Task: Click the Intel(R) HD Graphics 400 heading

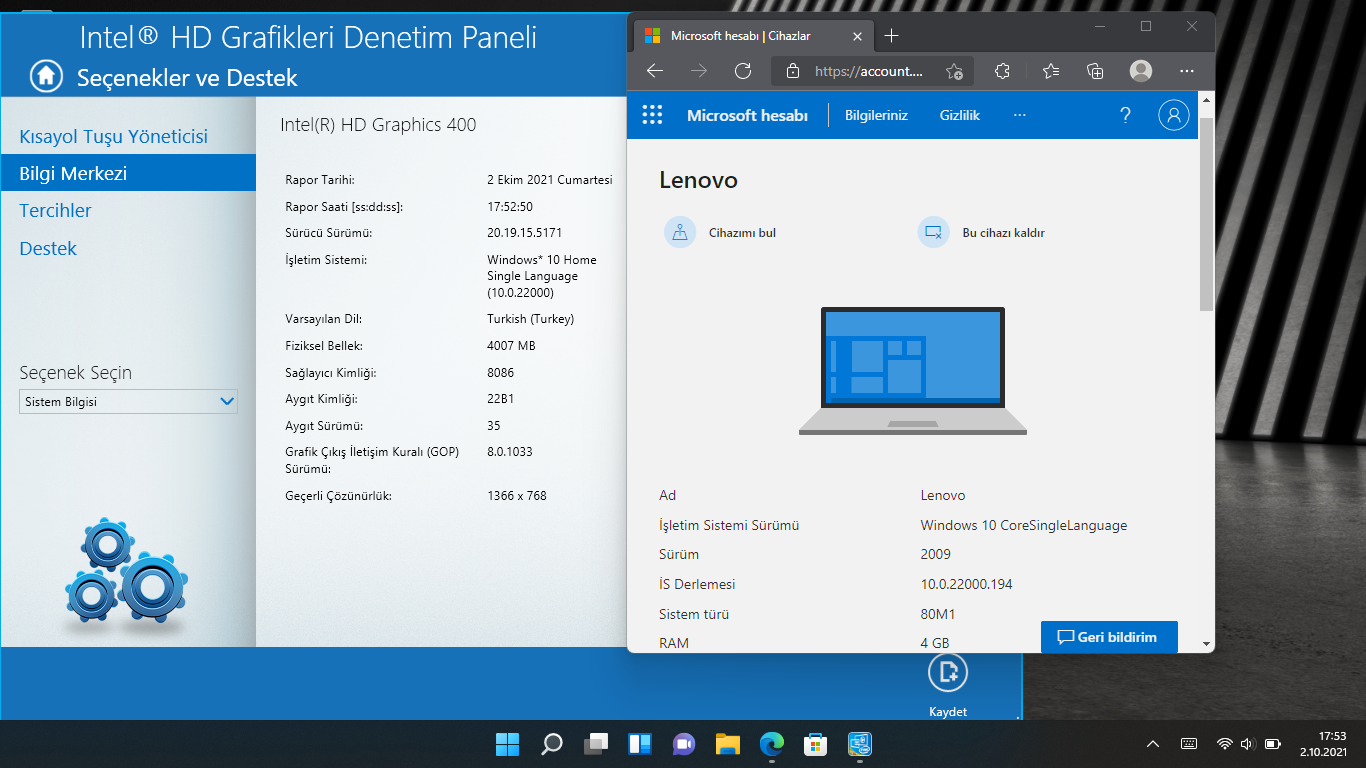Action: click(x=378, y=125)
